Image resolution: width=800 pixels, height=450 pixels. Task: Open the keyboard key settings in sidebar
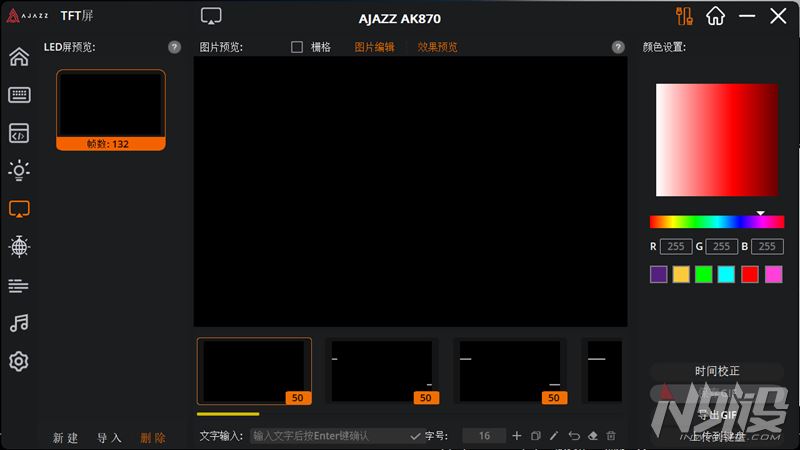[x=19, y=95]
